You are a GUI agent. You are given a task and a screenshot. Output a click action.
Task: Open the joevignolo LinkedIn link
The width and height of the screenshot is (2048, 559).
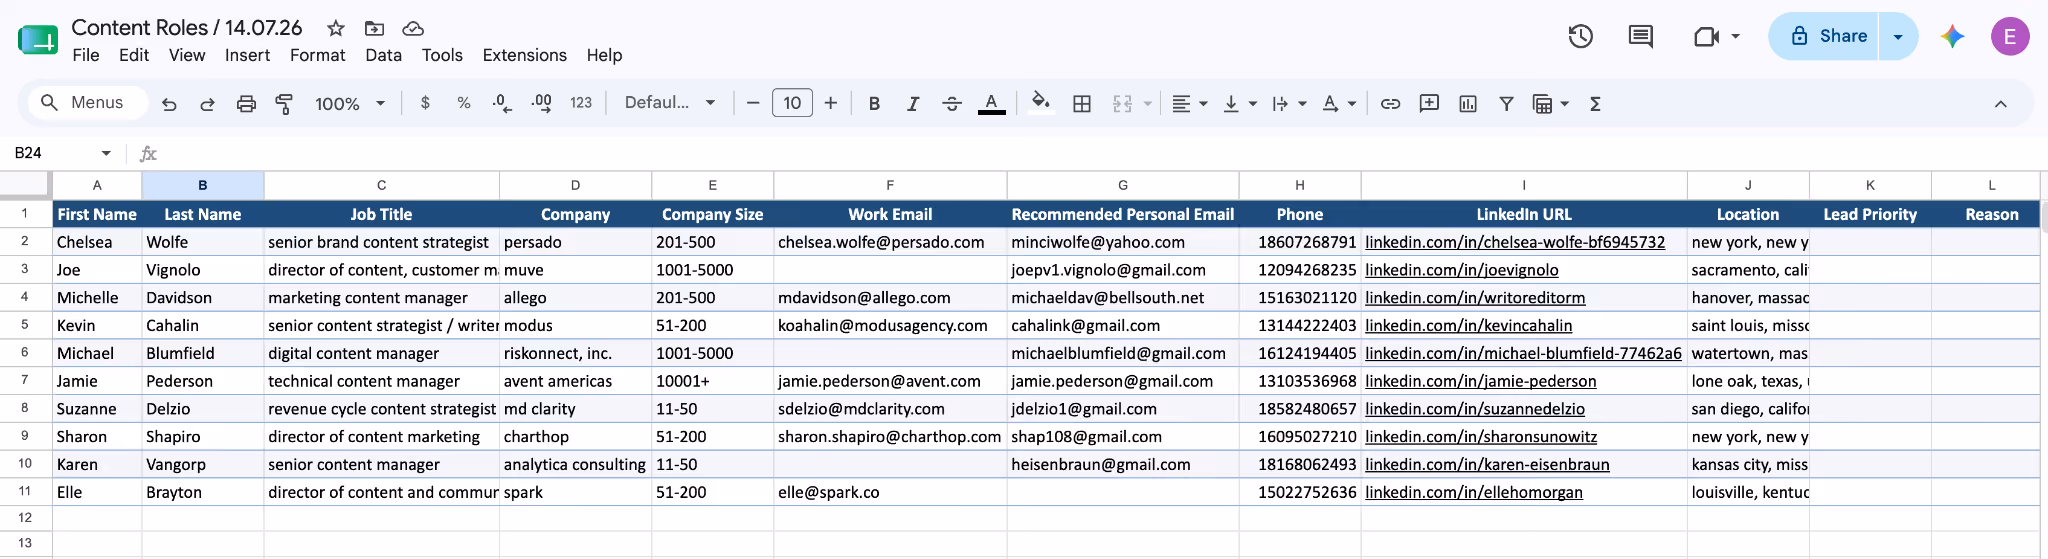click(1462, 270)
